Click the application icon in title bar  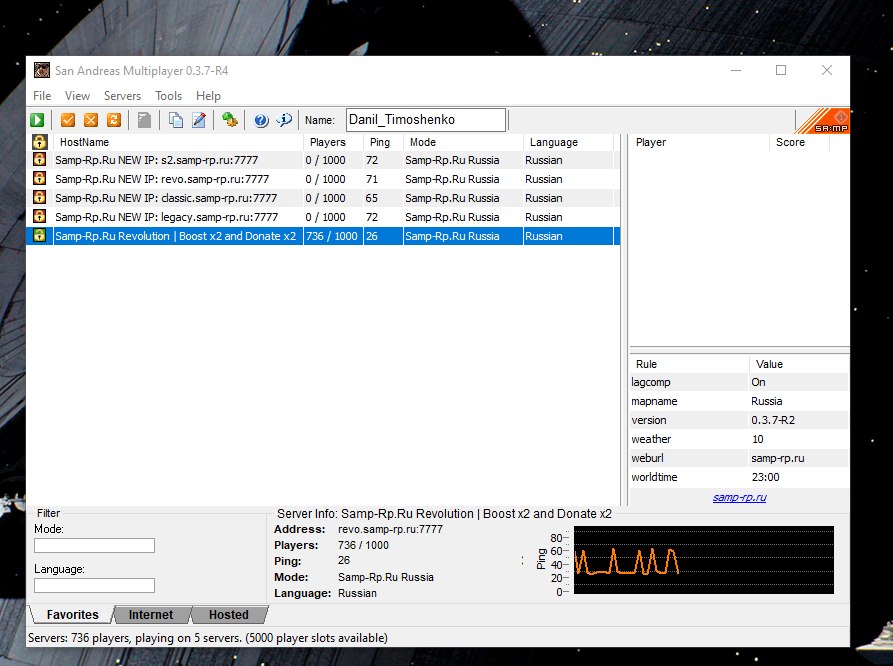[42, 70]
